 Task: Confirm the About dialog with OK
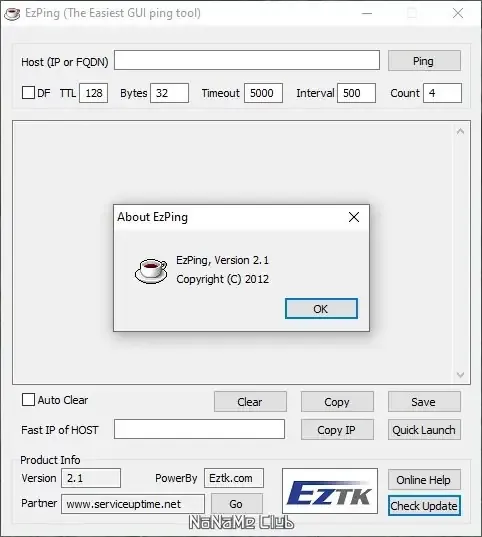click(x=321, y=309)
